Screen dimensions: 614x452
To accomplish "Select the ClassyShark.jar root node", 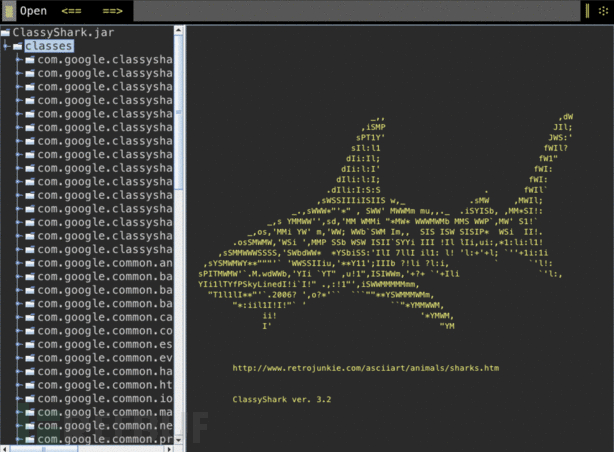I will [x=63, y=33].
